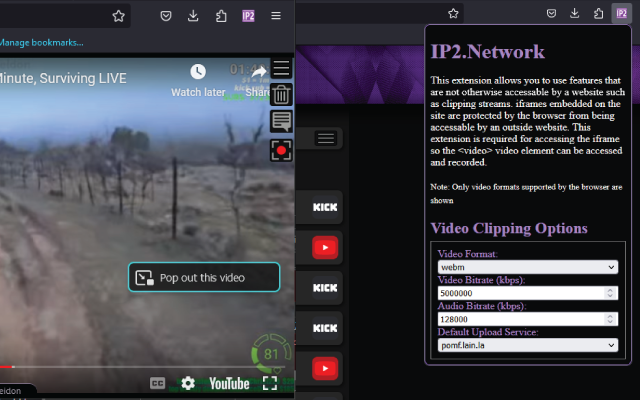Open extensions puzzle icon in the left window

(221, 16)
